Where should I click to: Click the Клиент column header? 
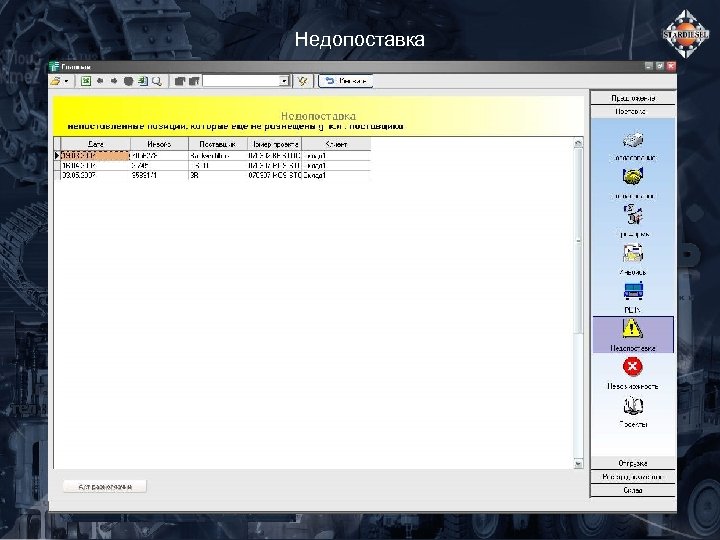[336, 144]
